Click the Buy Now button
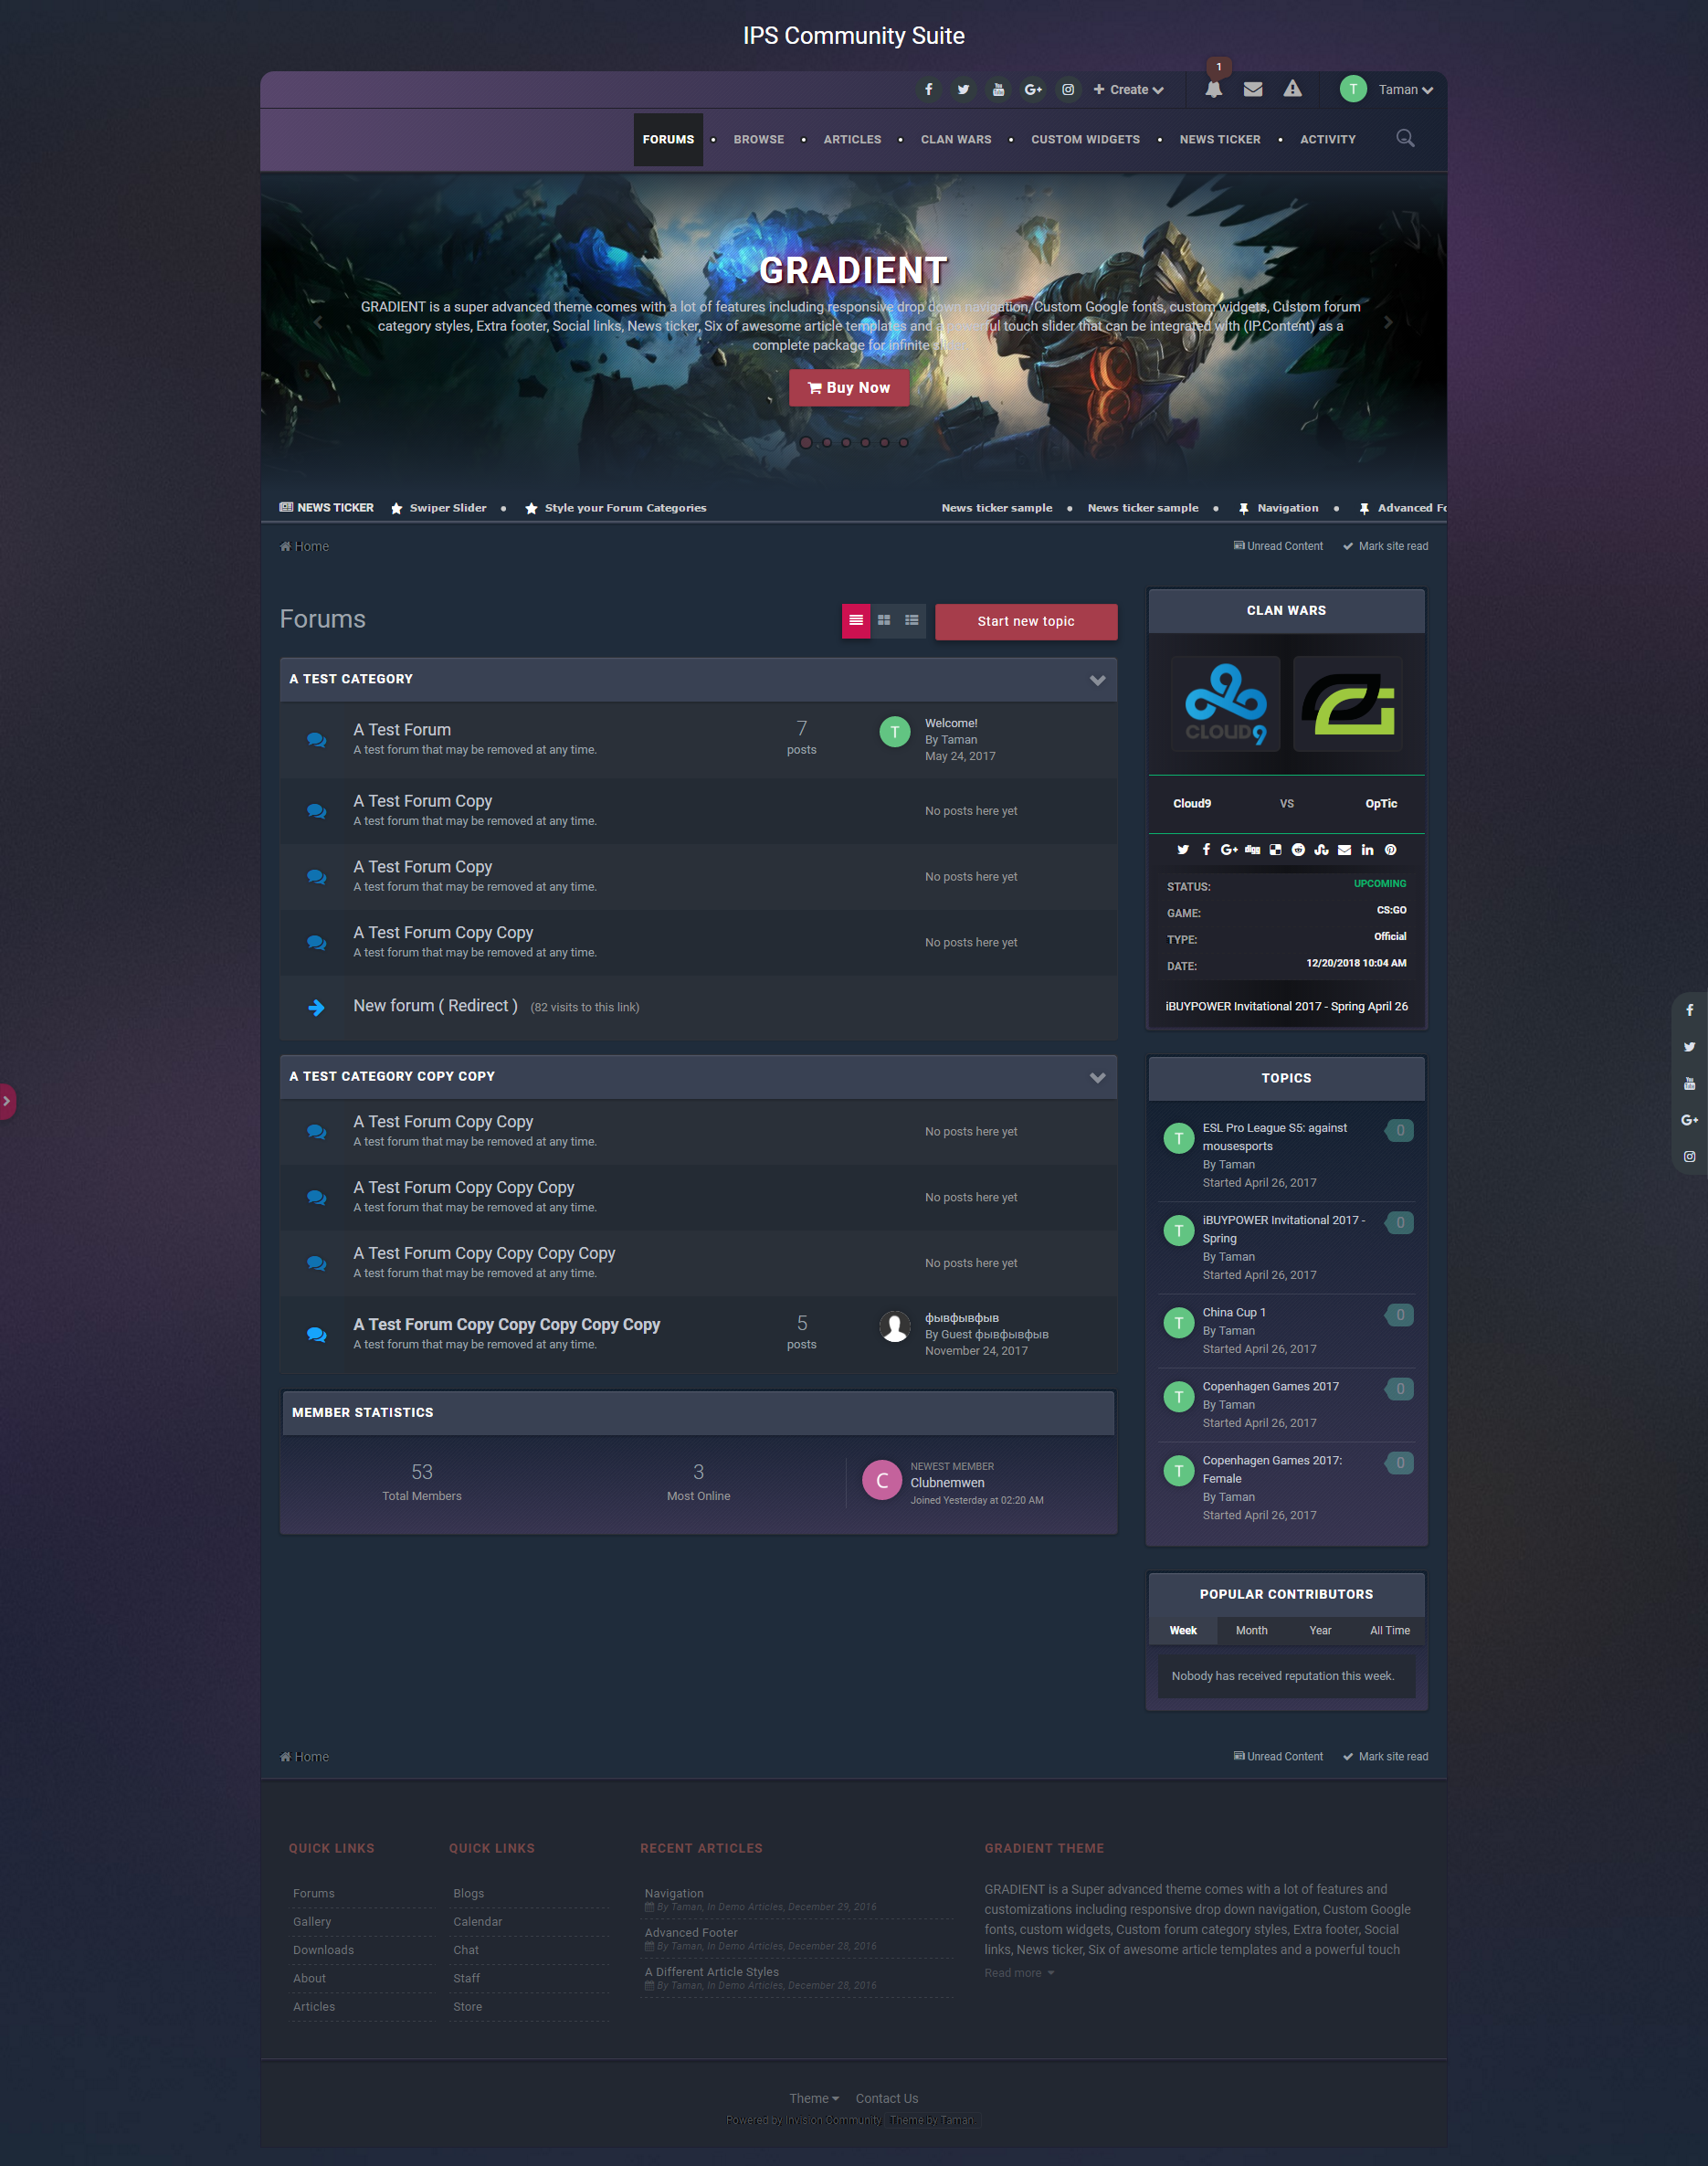 pyautogui.click(x=849, y=388)
